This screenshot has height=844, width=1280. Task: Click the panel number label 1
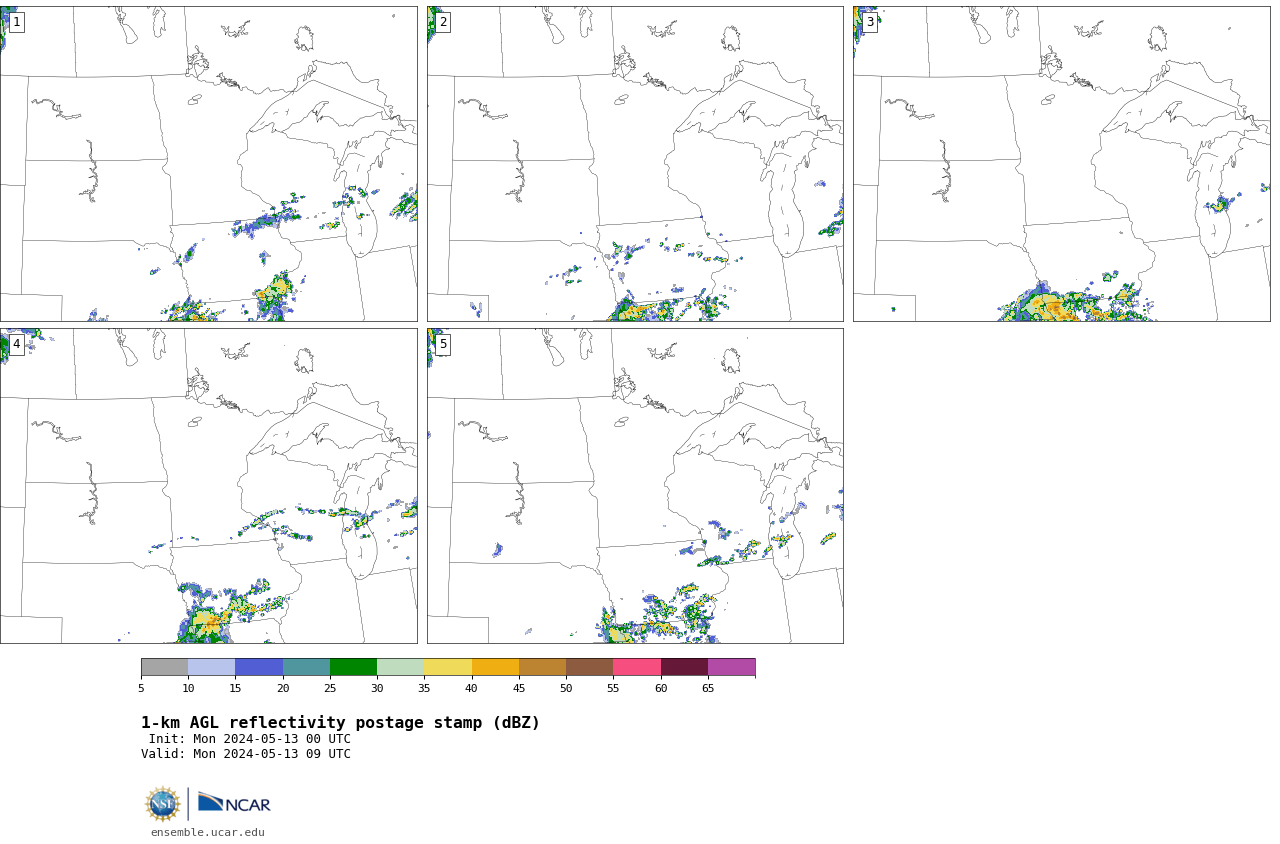click(x=16, y=22)
